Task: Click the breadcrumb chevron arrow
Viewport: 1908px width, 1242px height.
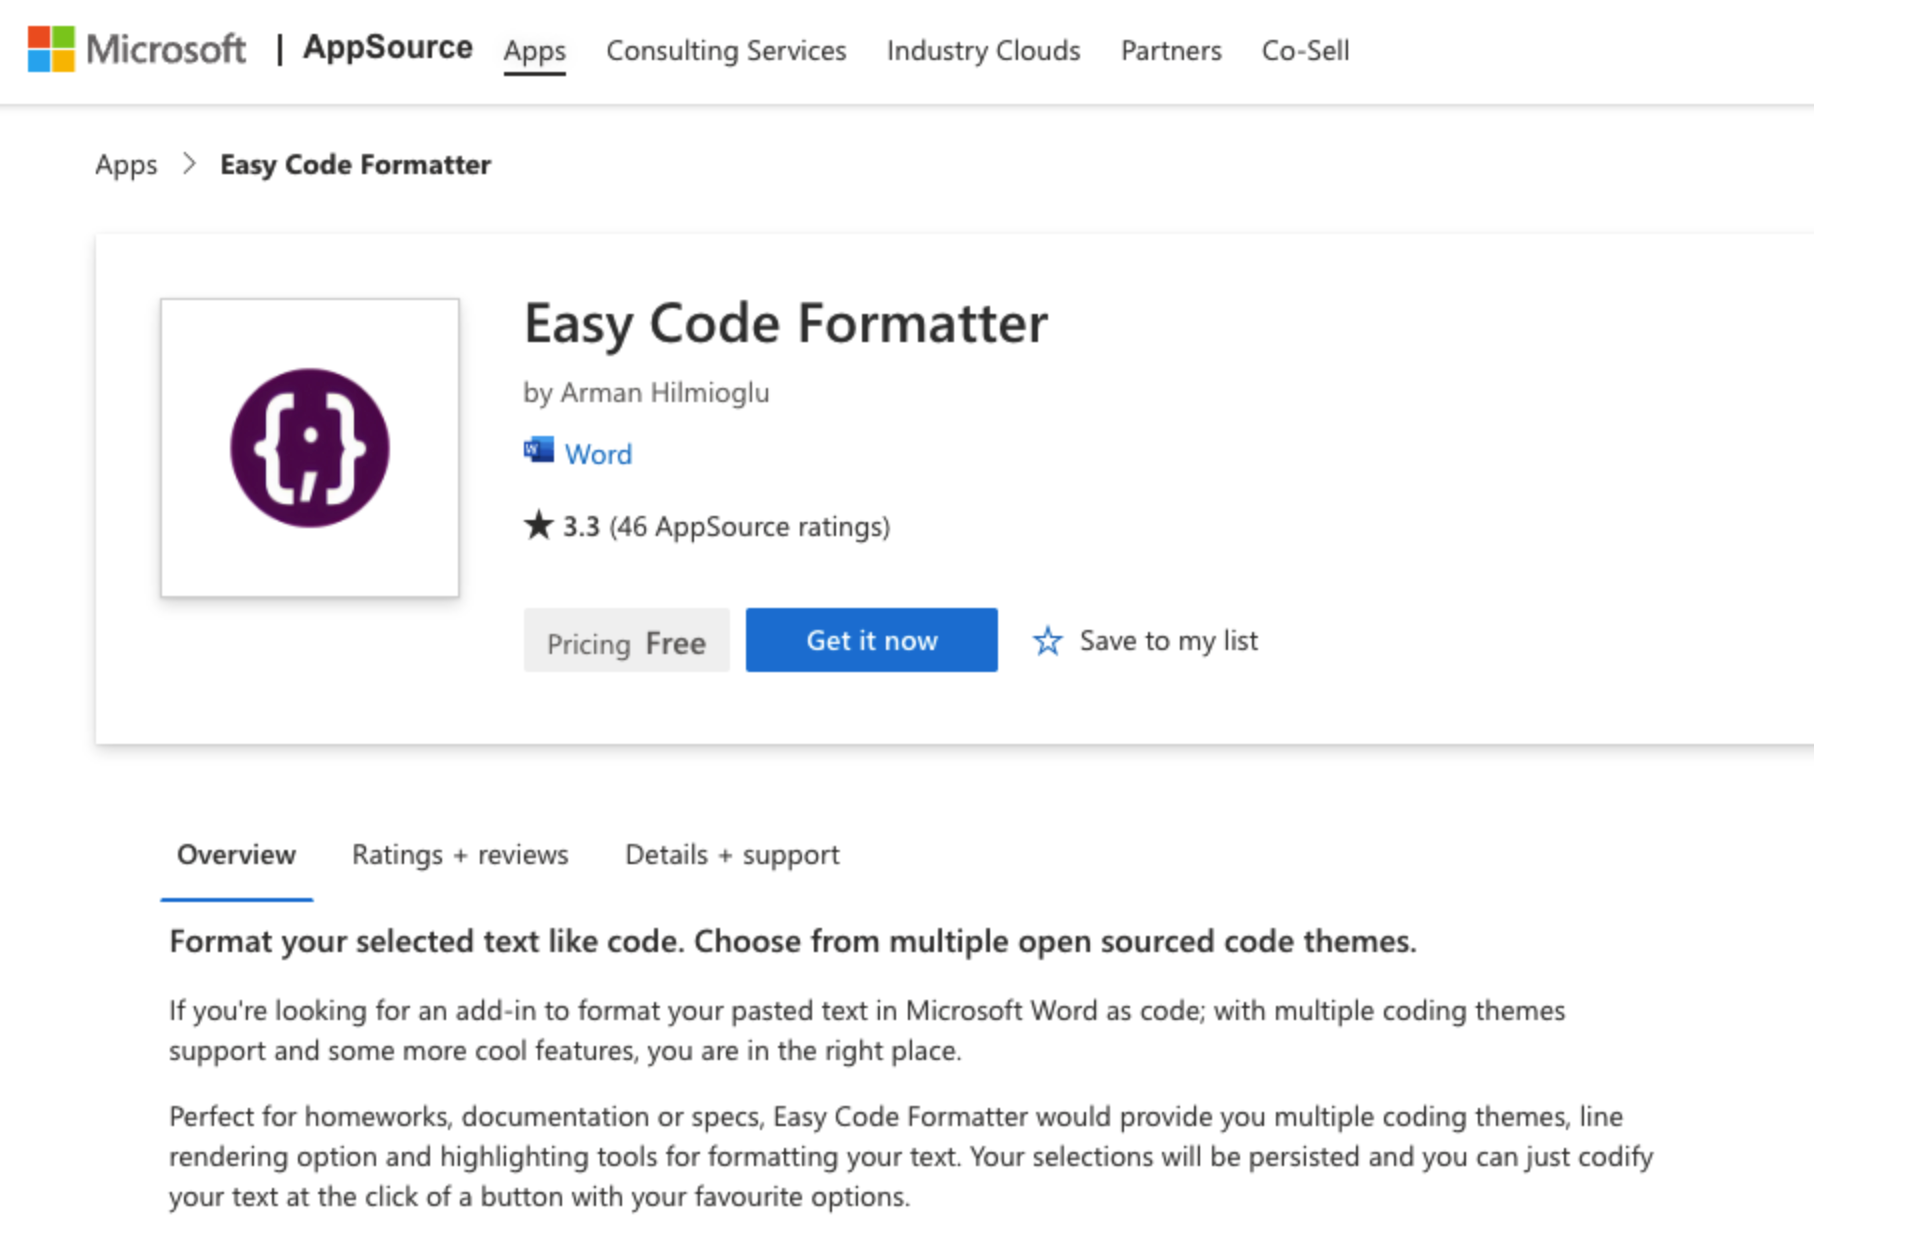Action: click(x=189, y=163)
